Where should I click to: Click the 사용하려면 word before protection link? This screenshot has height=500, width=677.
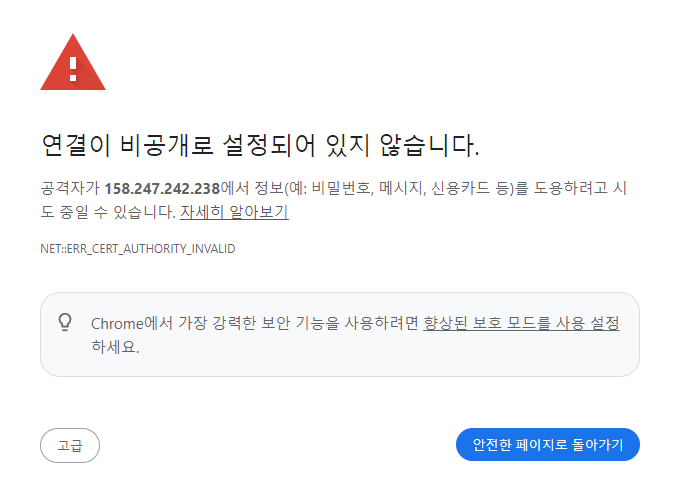tap(381, 323)
